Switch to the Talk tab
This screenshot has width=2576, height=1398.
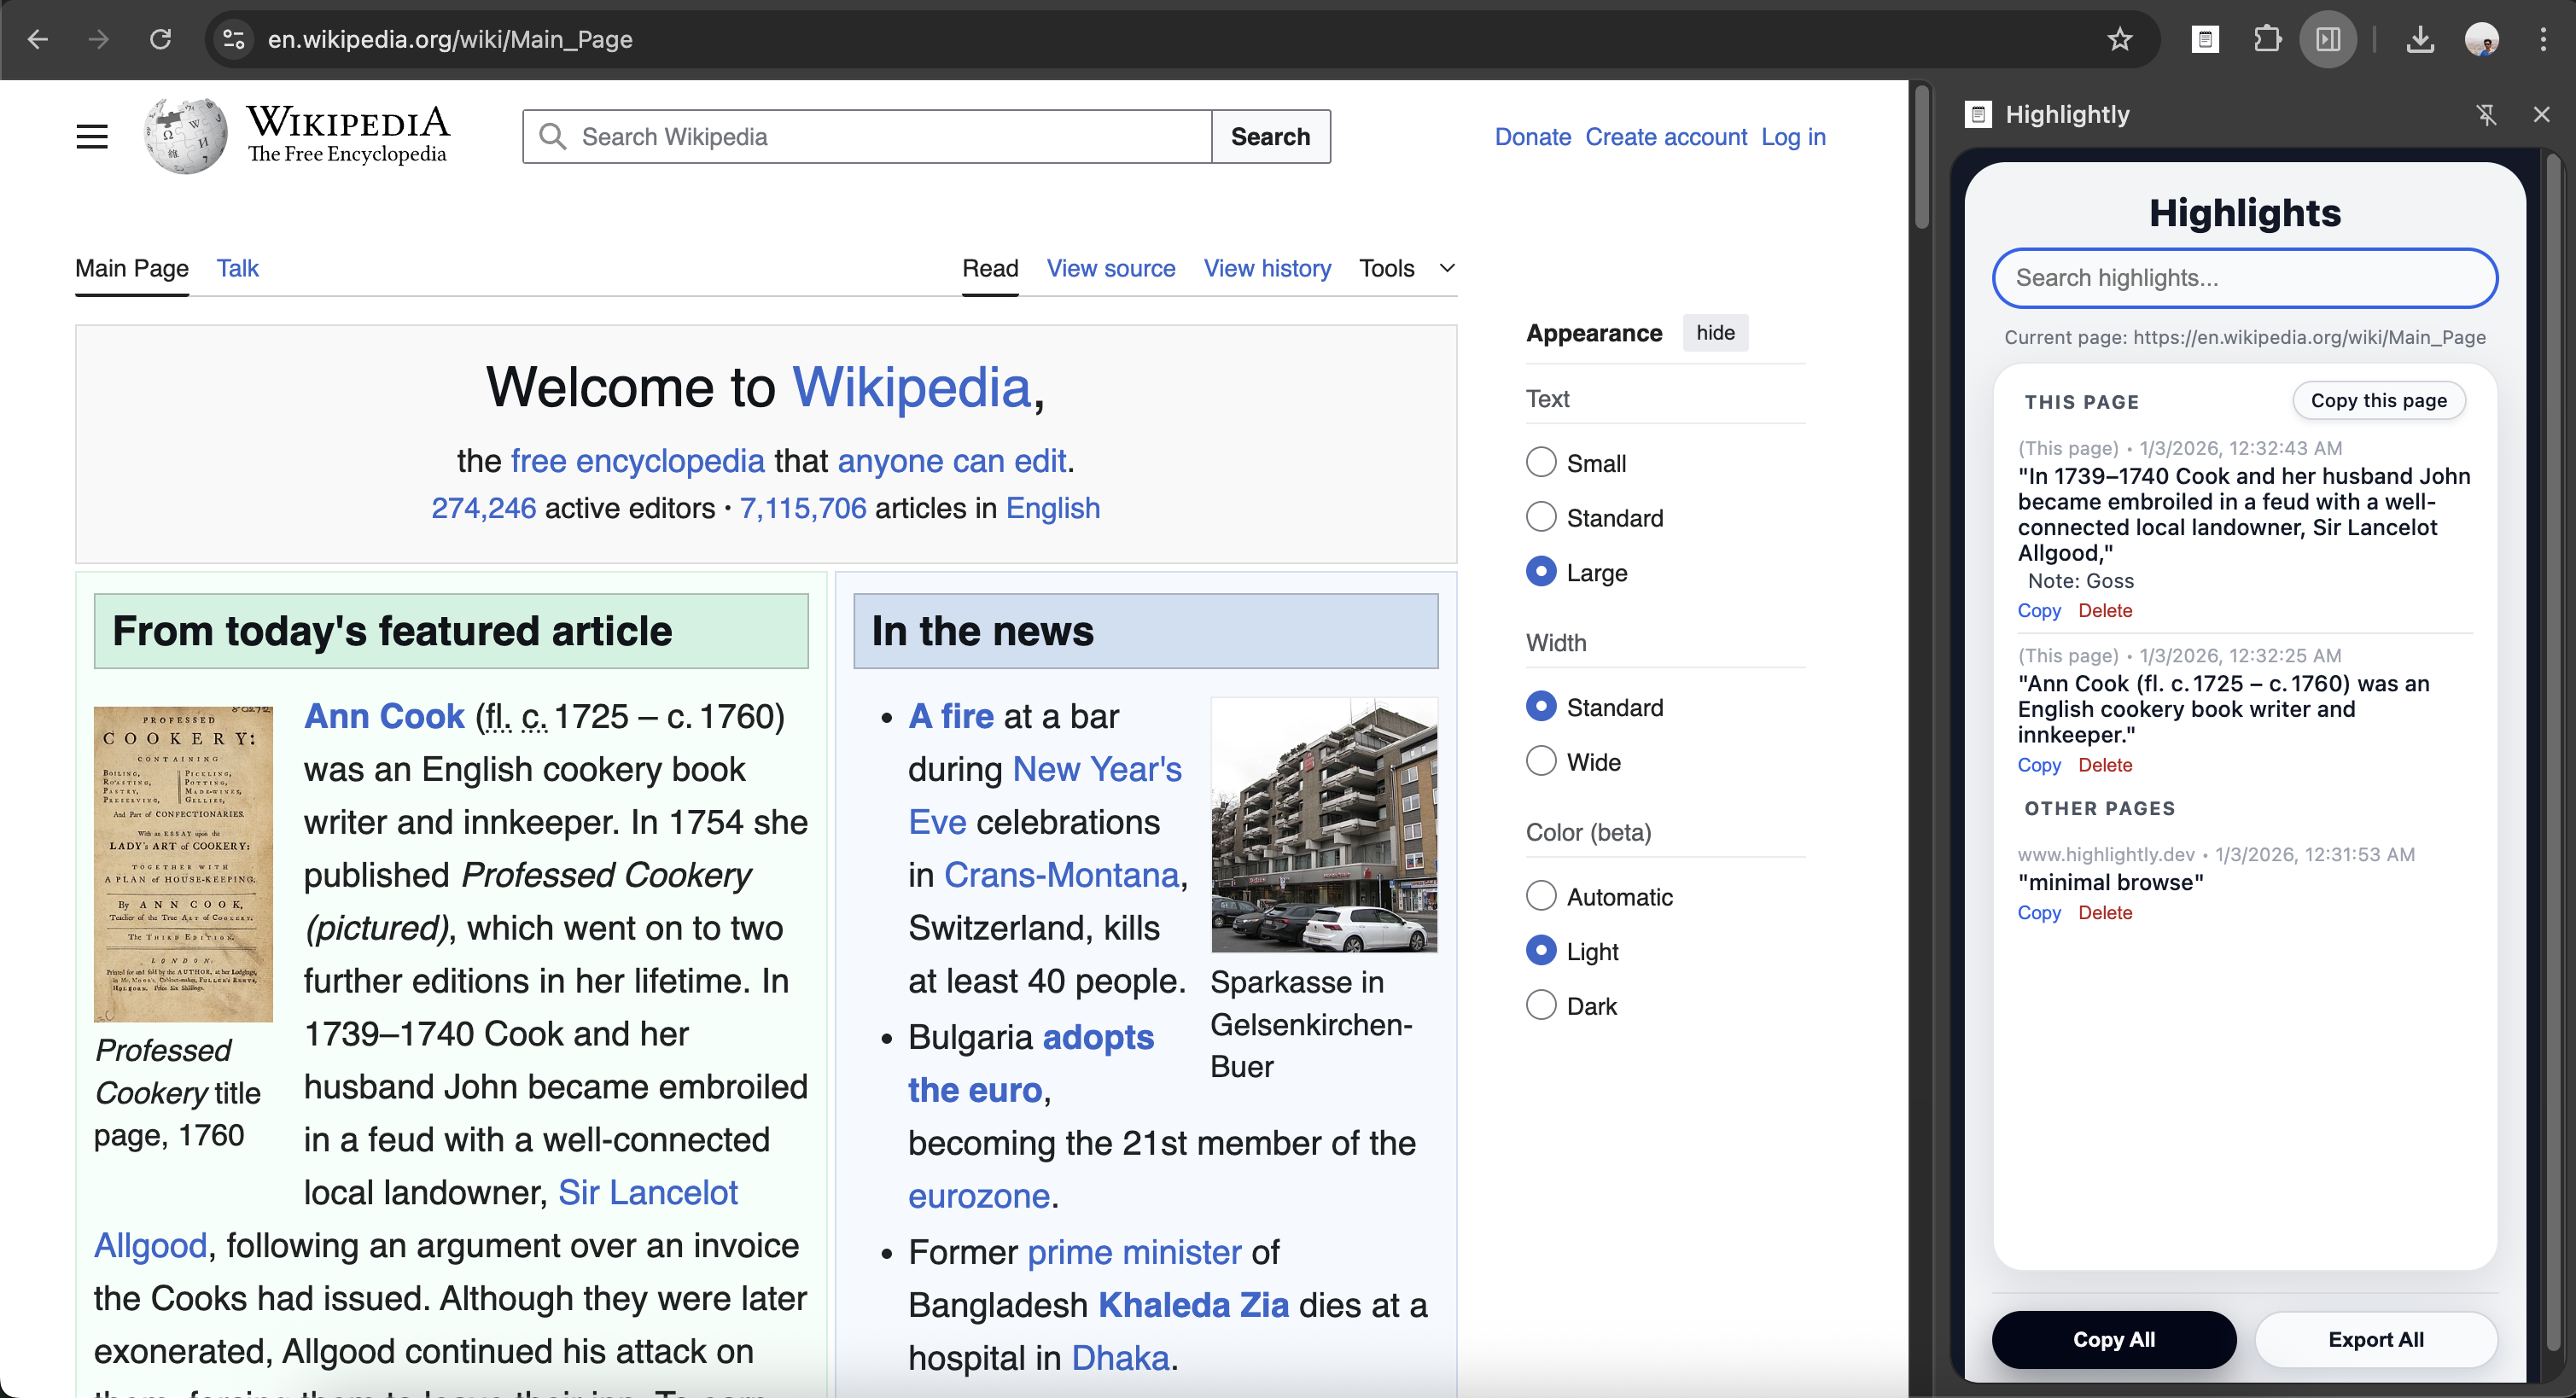tap(237, 268)
